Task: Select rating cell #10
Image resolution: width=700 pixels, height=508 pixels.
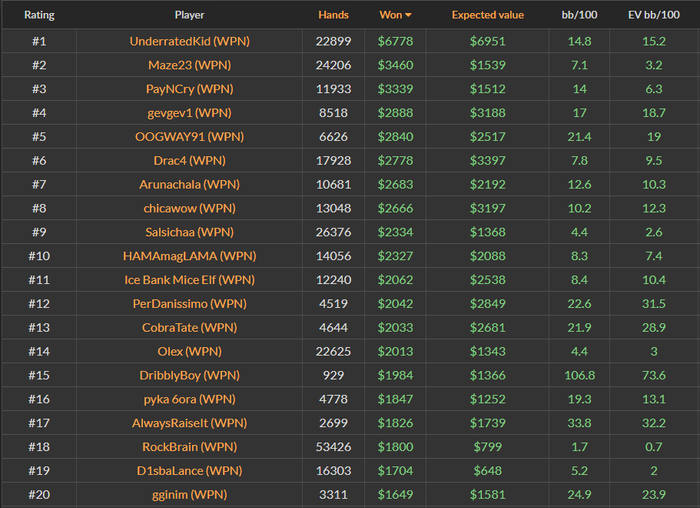Action: 39,256
